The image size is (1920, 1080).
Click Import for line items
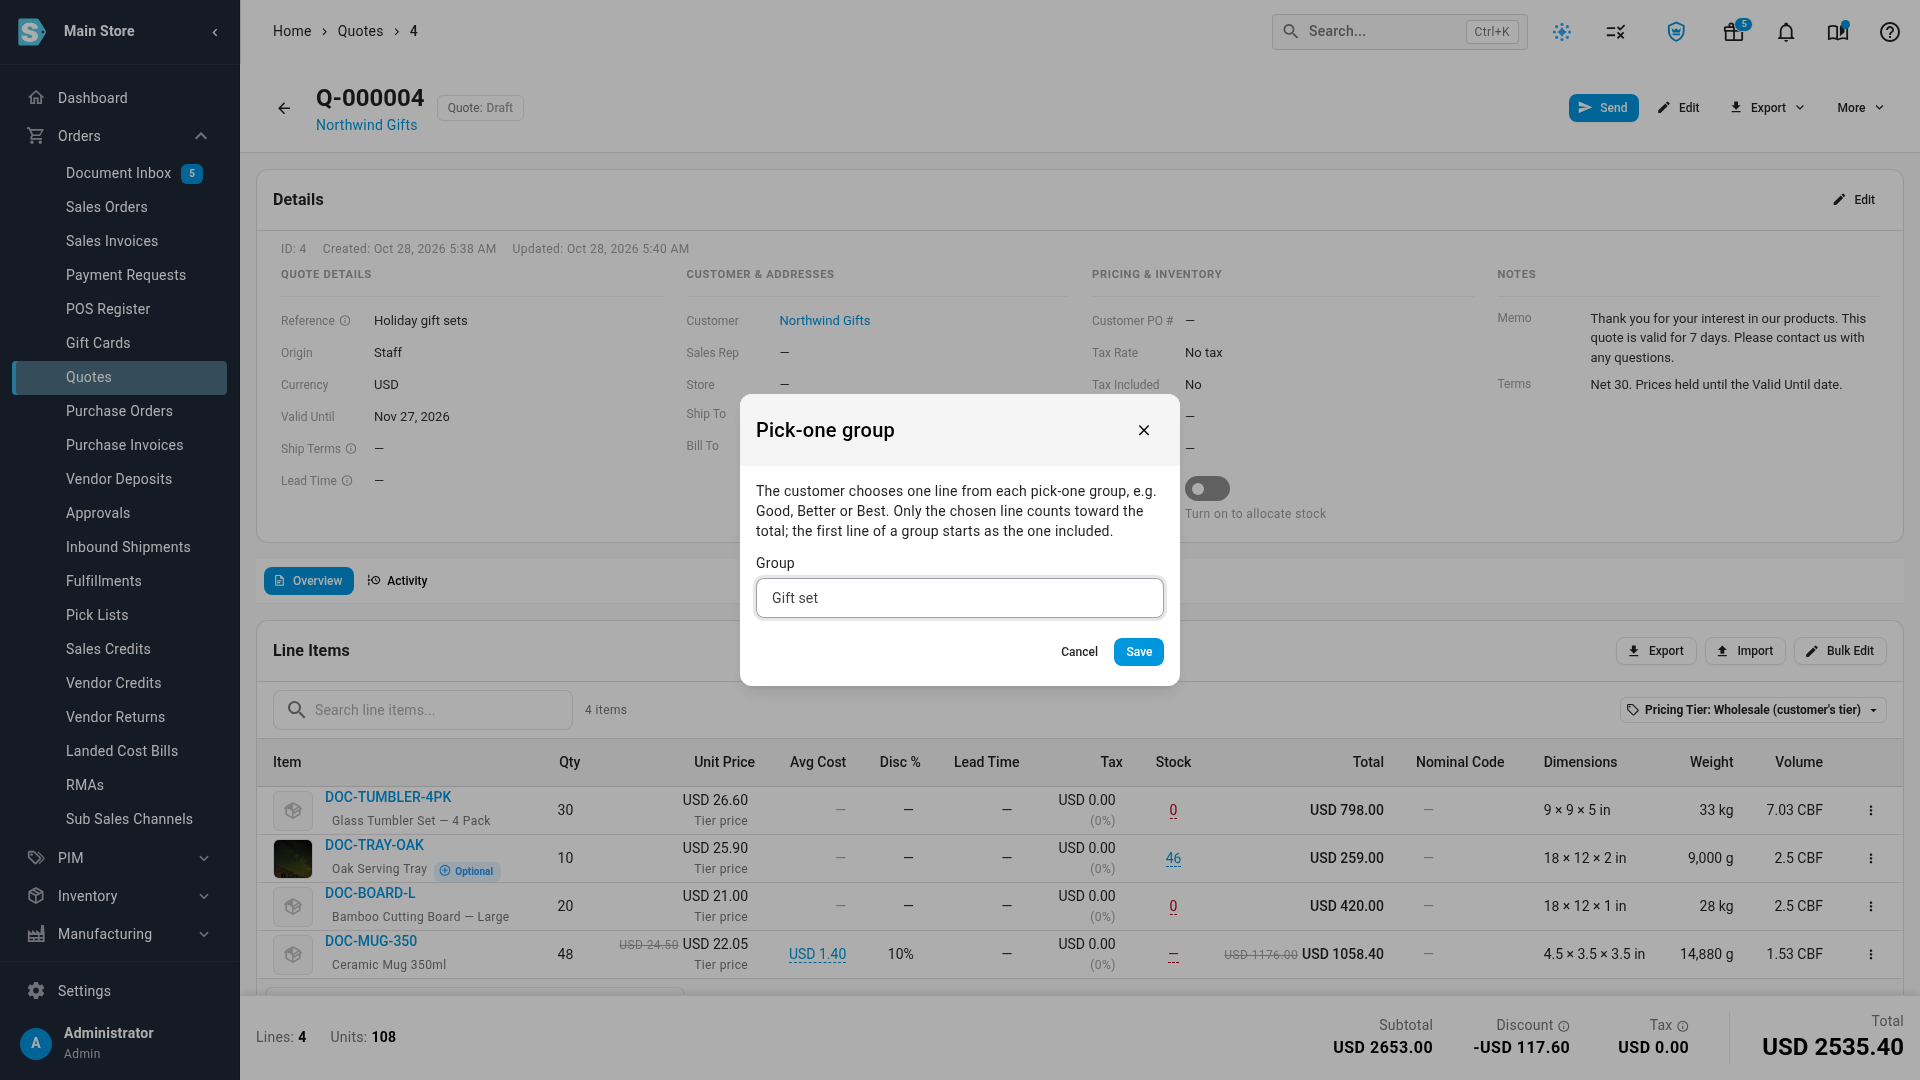pyautogui.click(x=1745, y=651)
